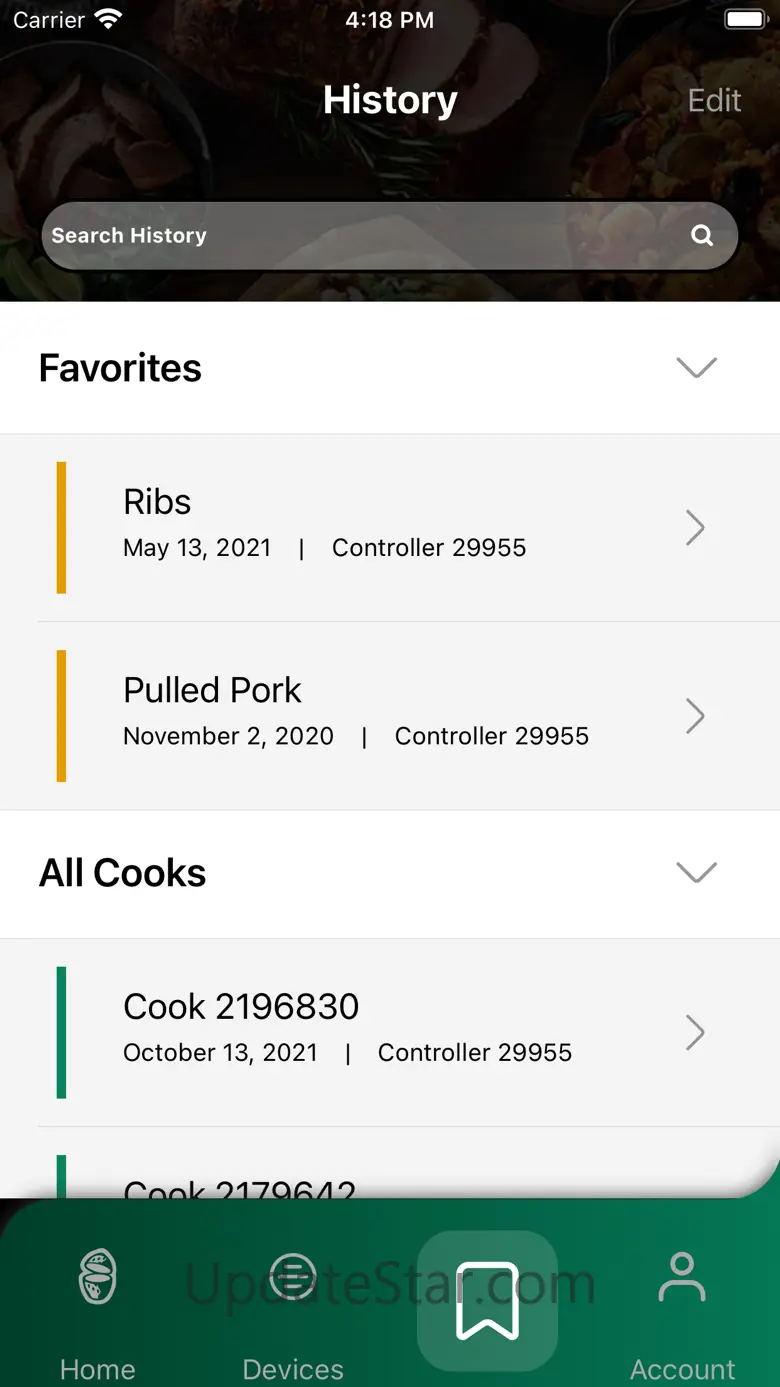Screen dimensions: 780x1387
Task: Tap the battery indicator icon
Action: tap(745, 20)
